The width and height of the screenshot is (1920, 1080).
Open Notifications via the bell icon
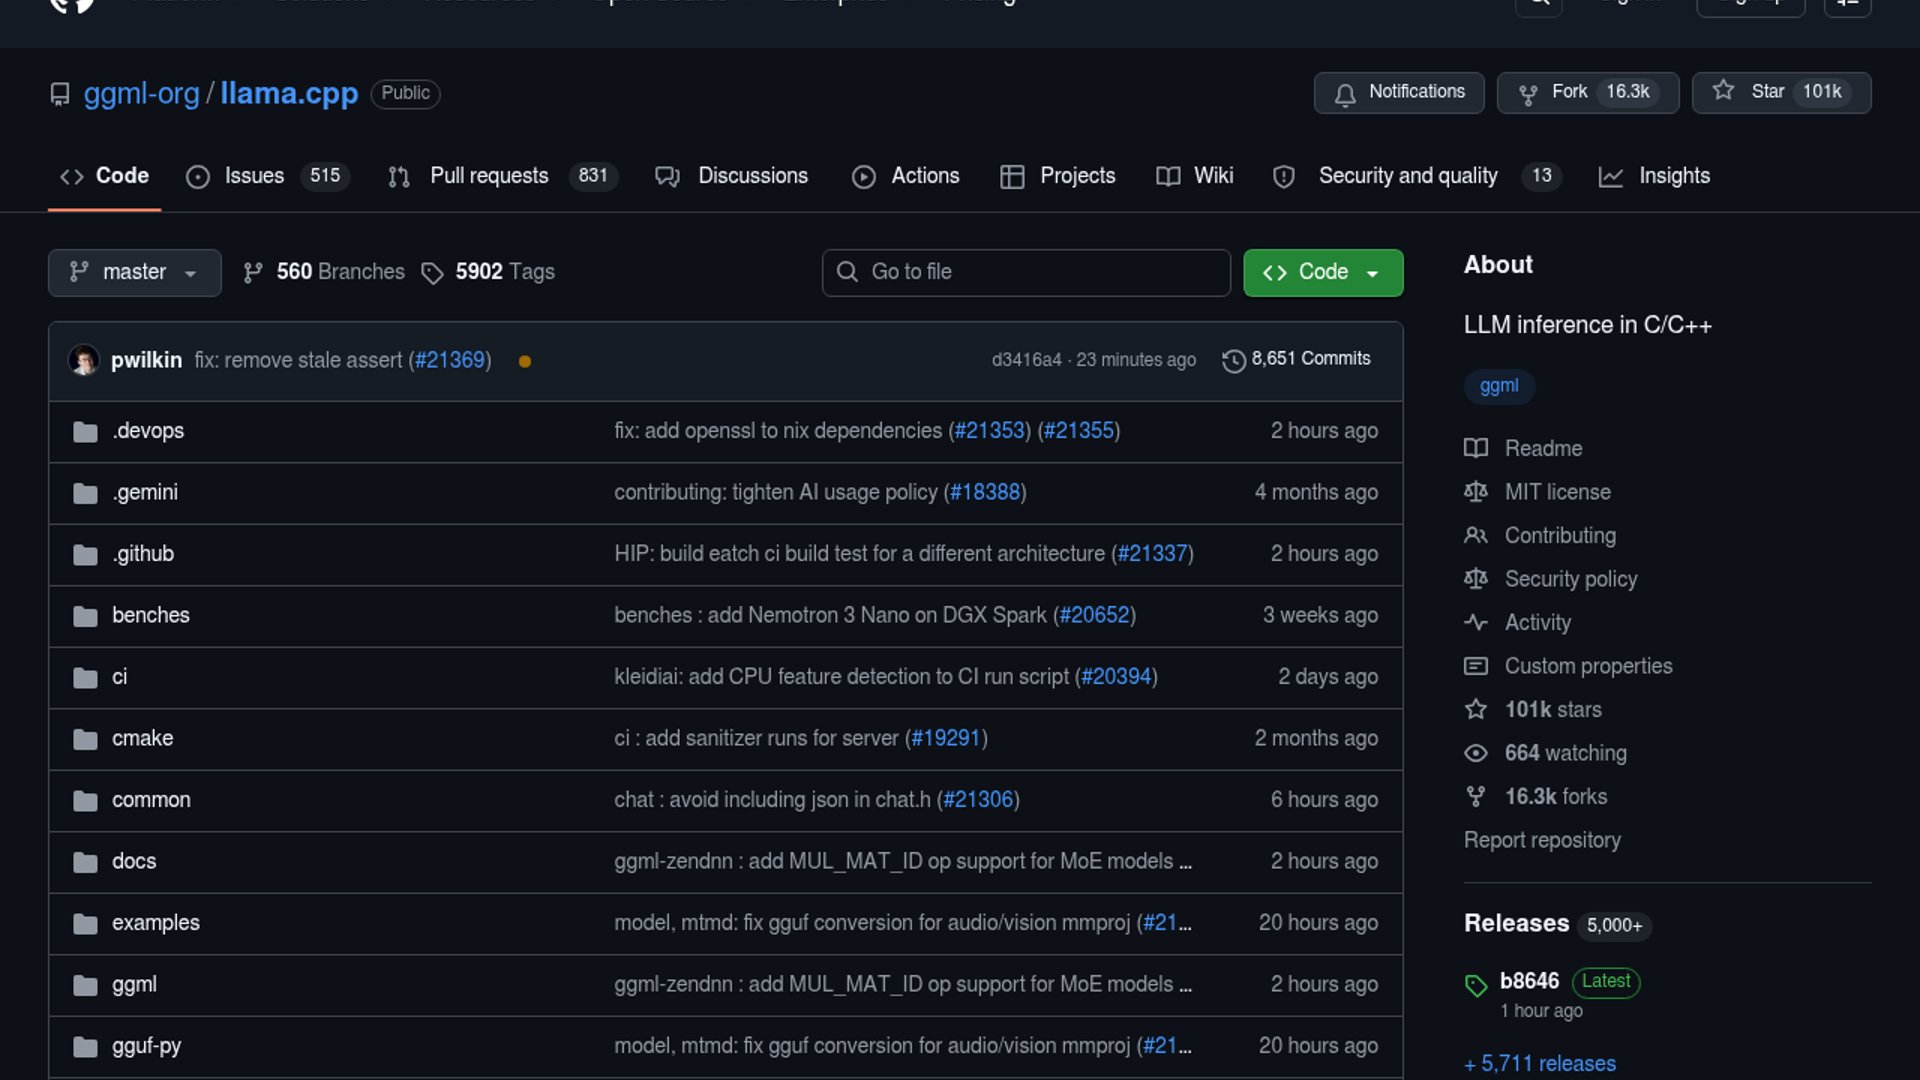[1345, 94]
